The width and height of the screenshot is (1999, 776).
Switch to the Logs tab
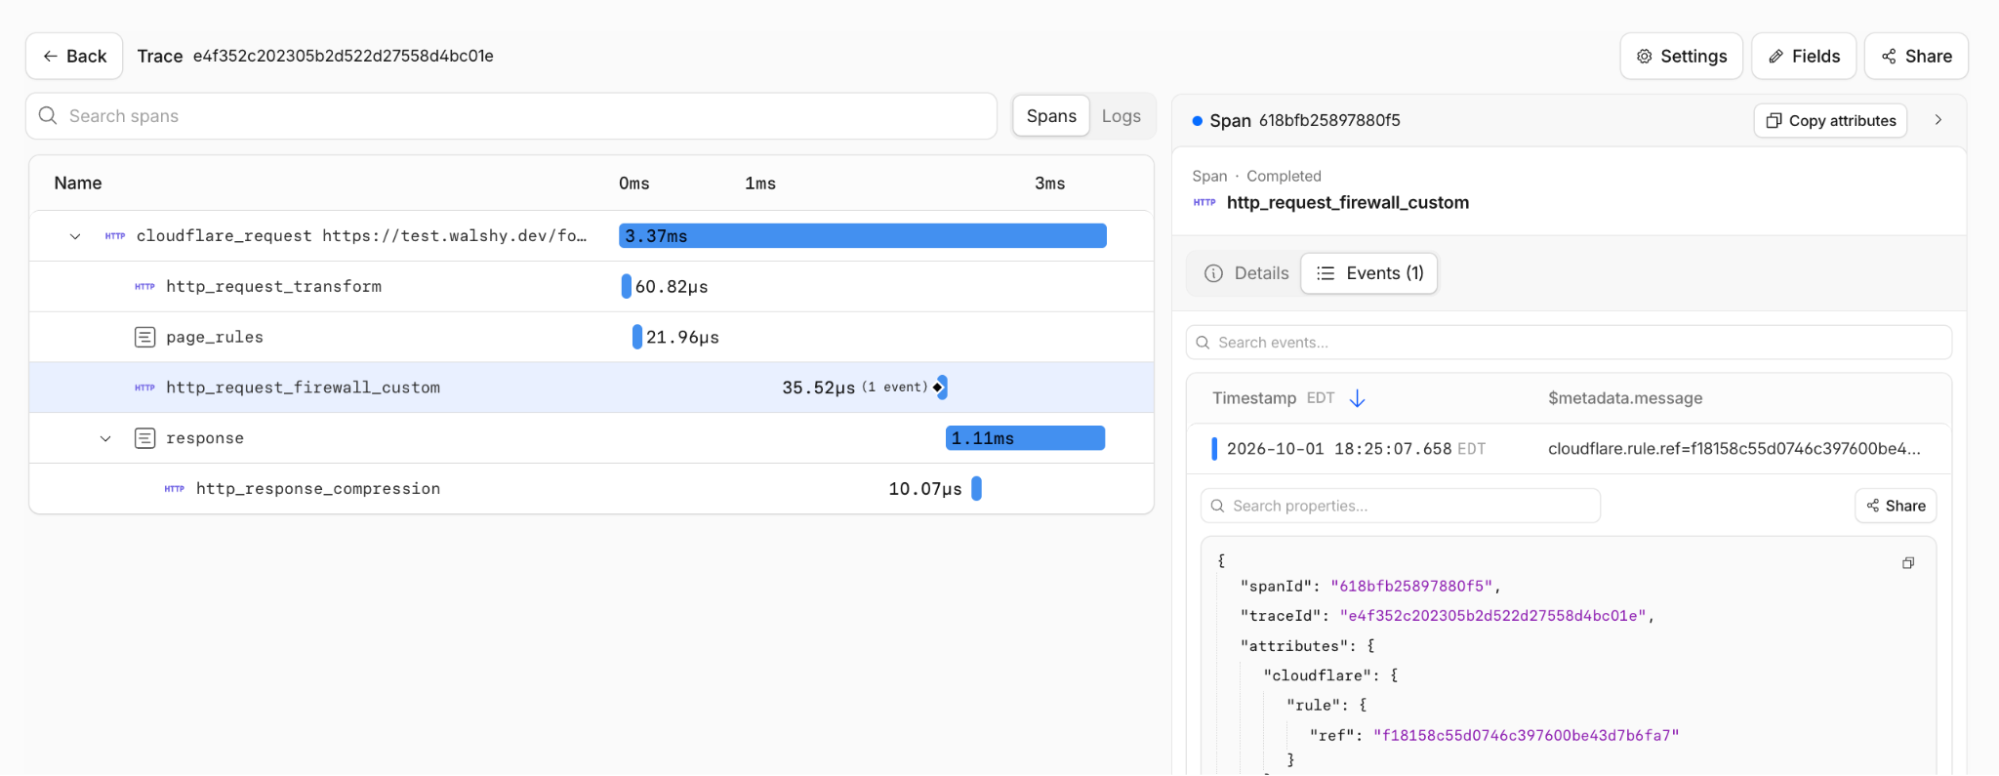[x=1121, y=116]
